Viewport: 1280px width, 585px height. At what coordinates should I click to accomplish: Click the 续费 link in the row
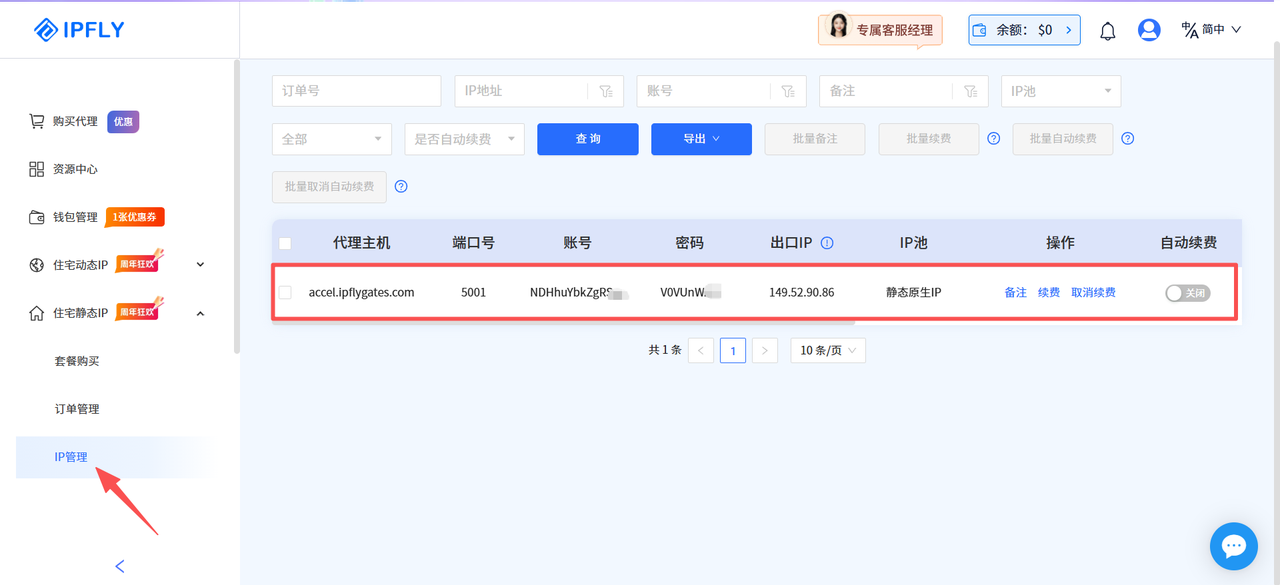click(1049, 293)
